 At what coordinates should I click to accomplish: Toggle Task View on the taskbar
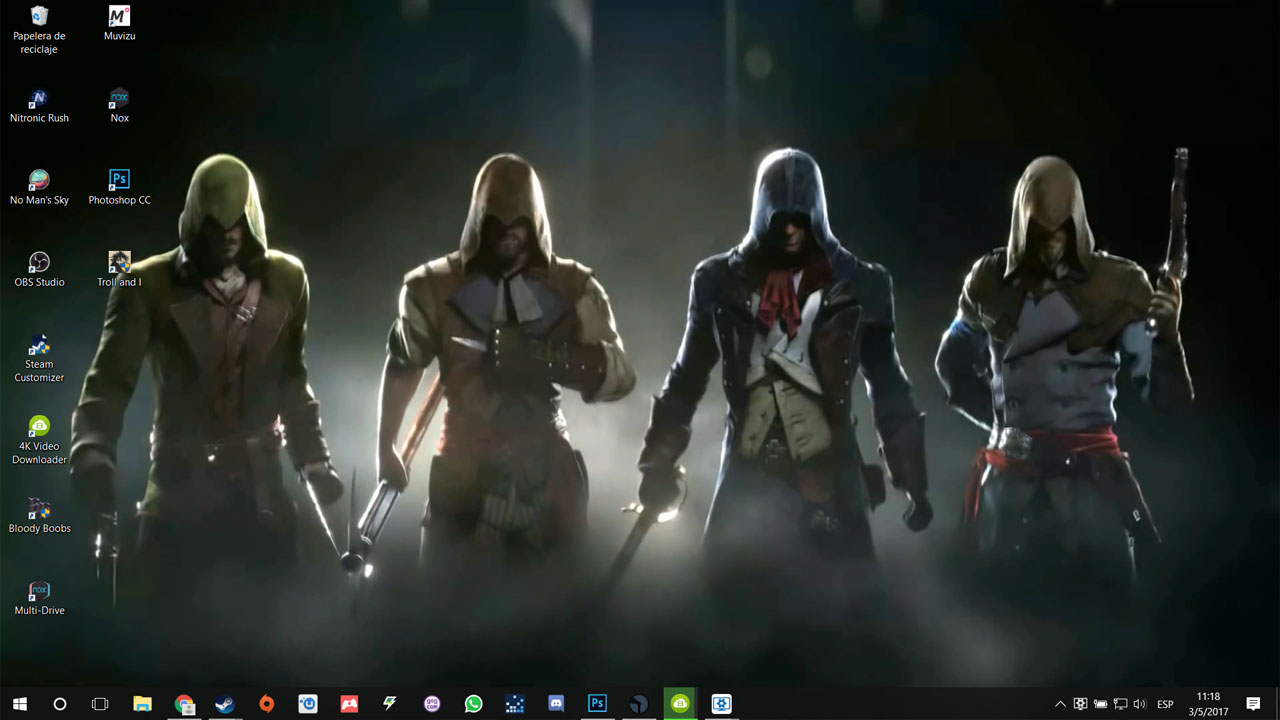coord(100,704)
